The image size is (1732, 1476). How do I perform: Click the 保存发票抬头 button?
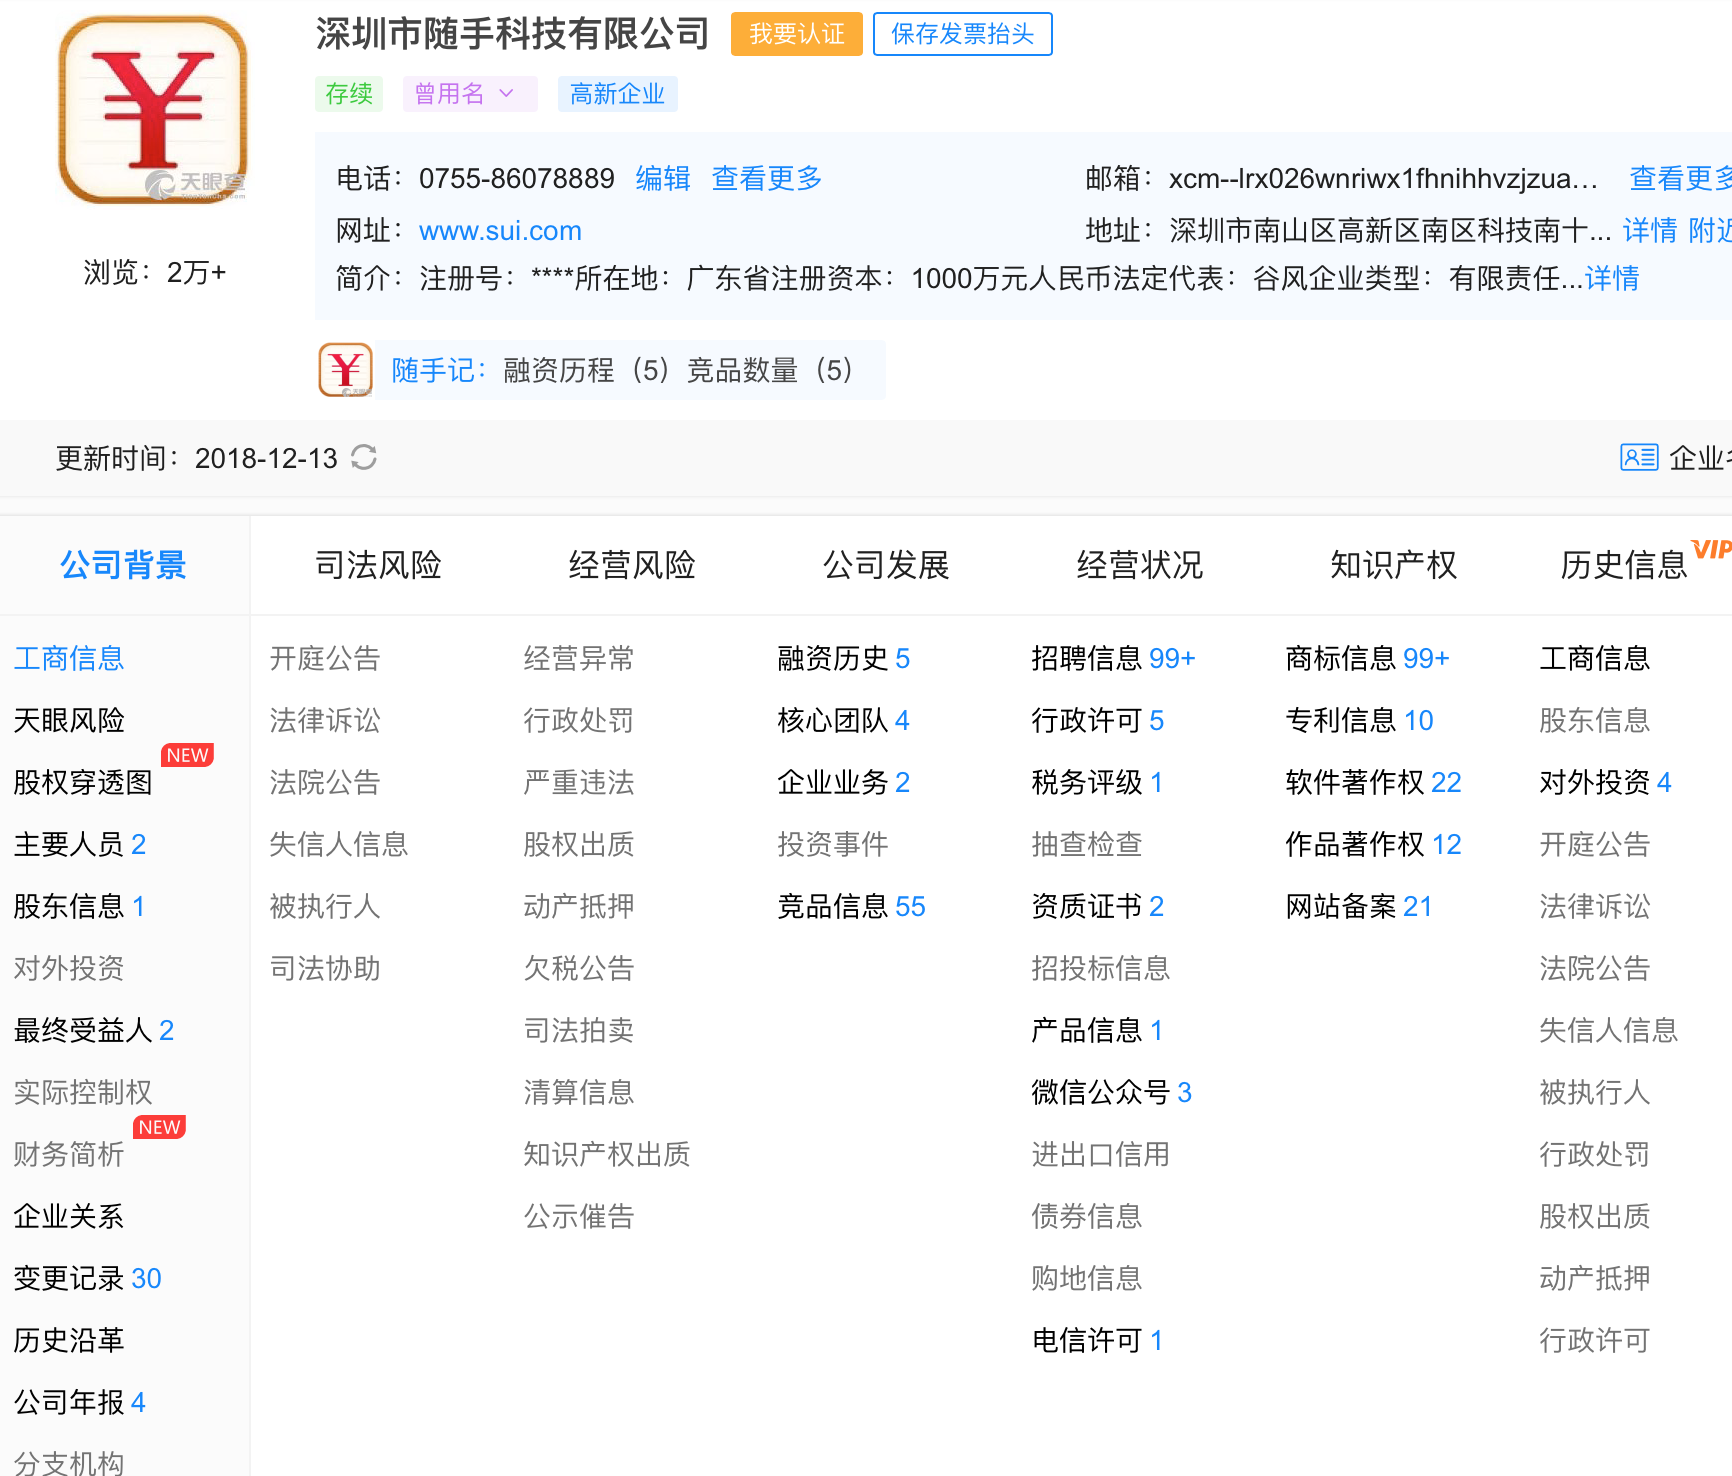click(x=962, y=33)
